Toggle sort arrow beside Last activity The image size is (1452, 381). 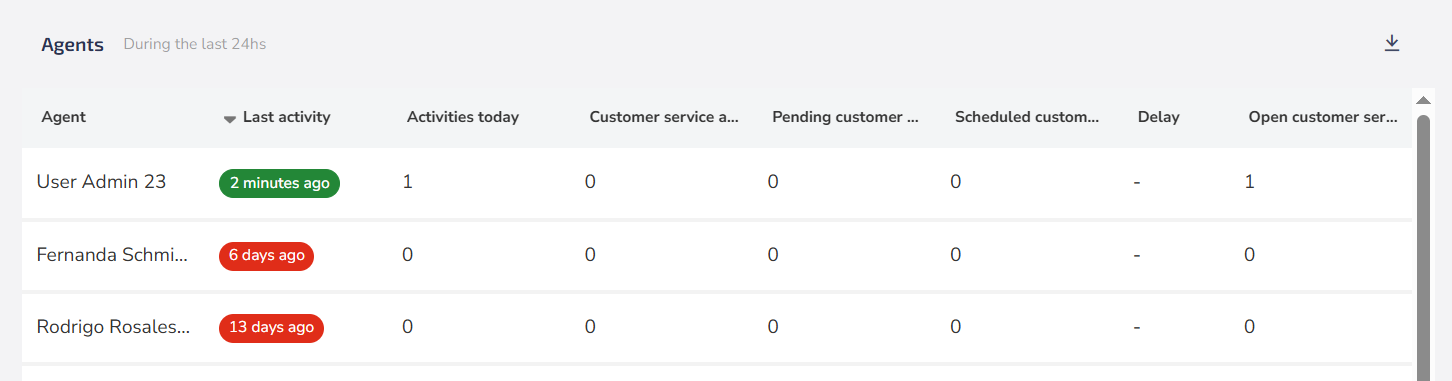229,119
